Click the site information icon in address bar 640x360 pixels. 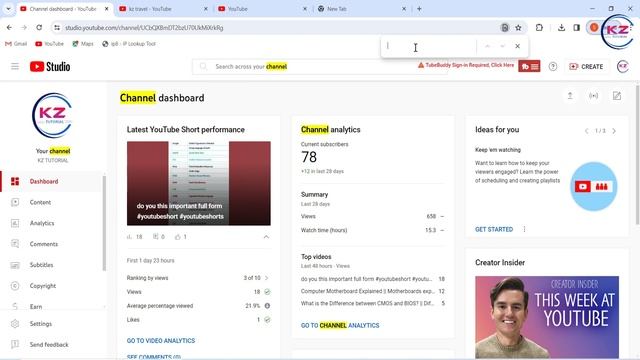(x=57, y=28)
